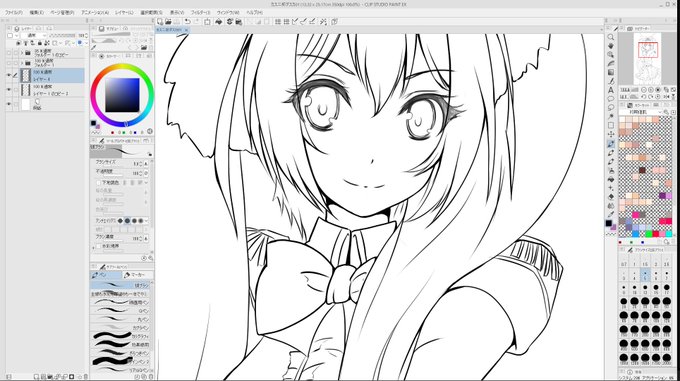Select the カブラペン brush preset
This screenshot has width=680, height=381.
click(121, 328)
